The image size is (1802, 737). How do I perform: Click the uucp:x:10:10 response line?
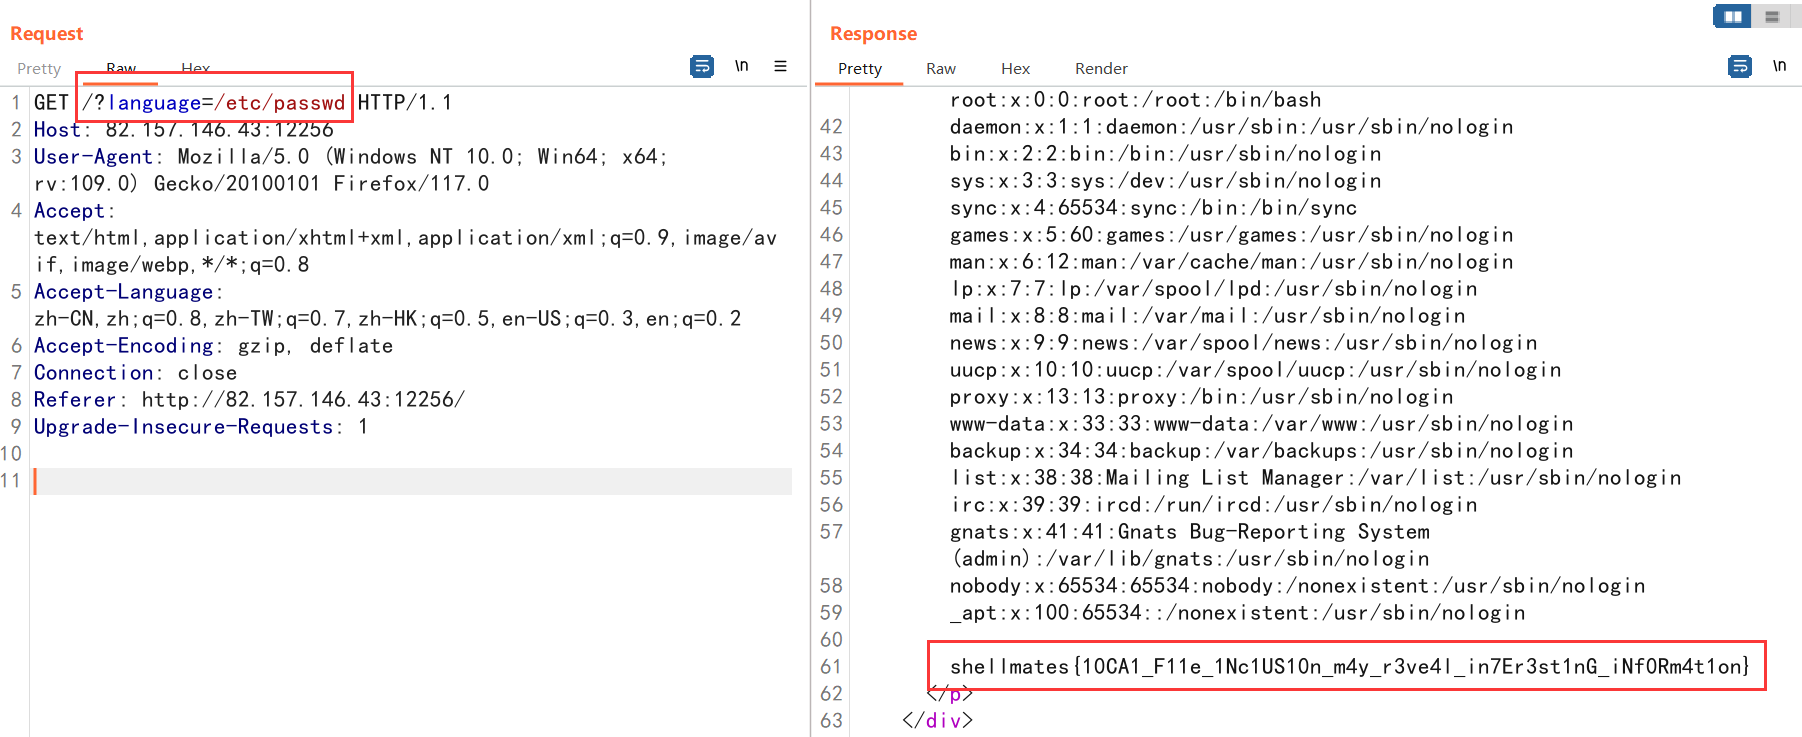pos(1255,370)
